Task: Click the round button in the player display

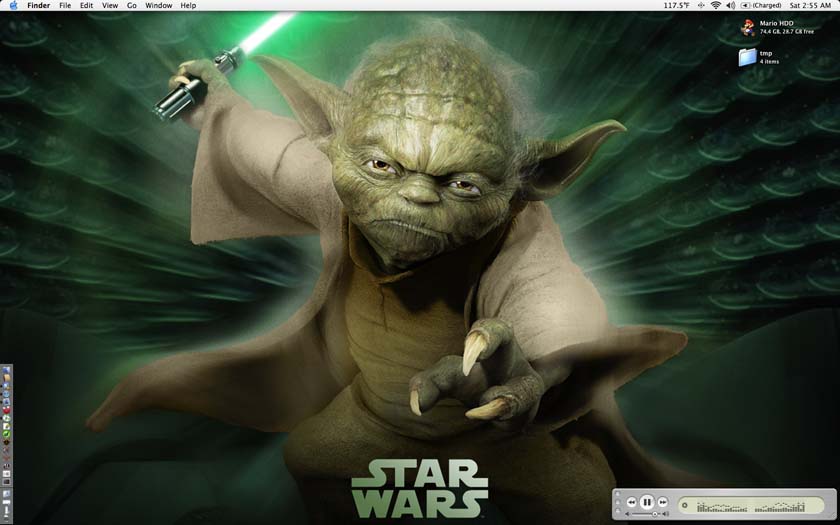Action: [685, 505]
